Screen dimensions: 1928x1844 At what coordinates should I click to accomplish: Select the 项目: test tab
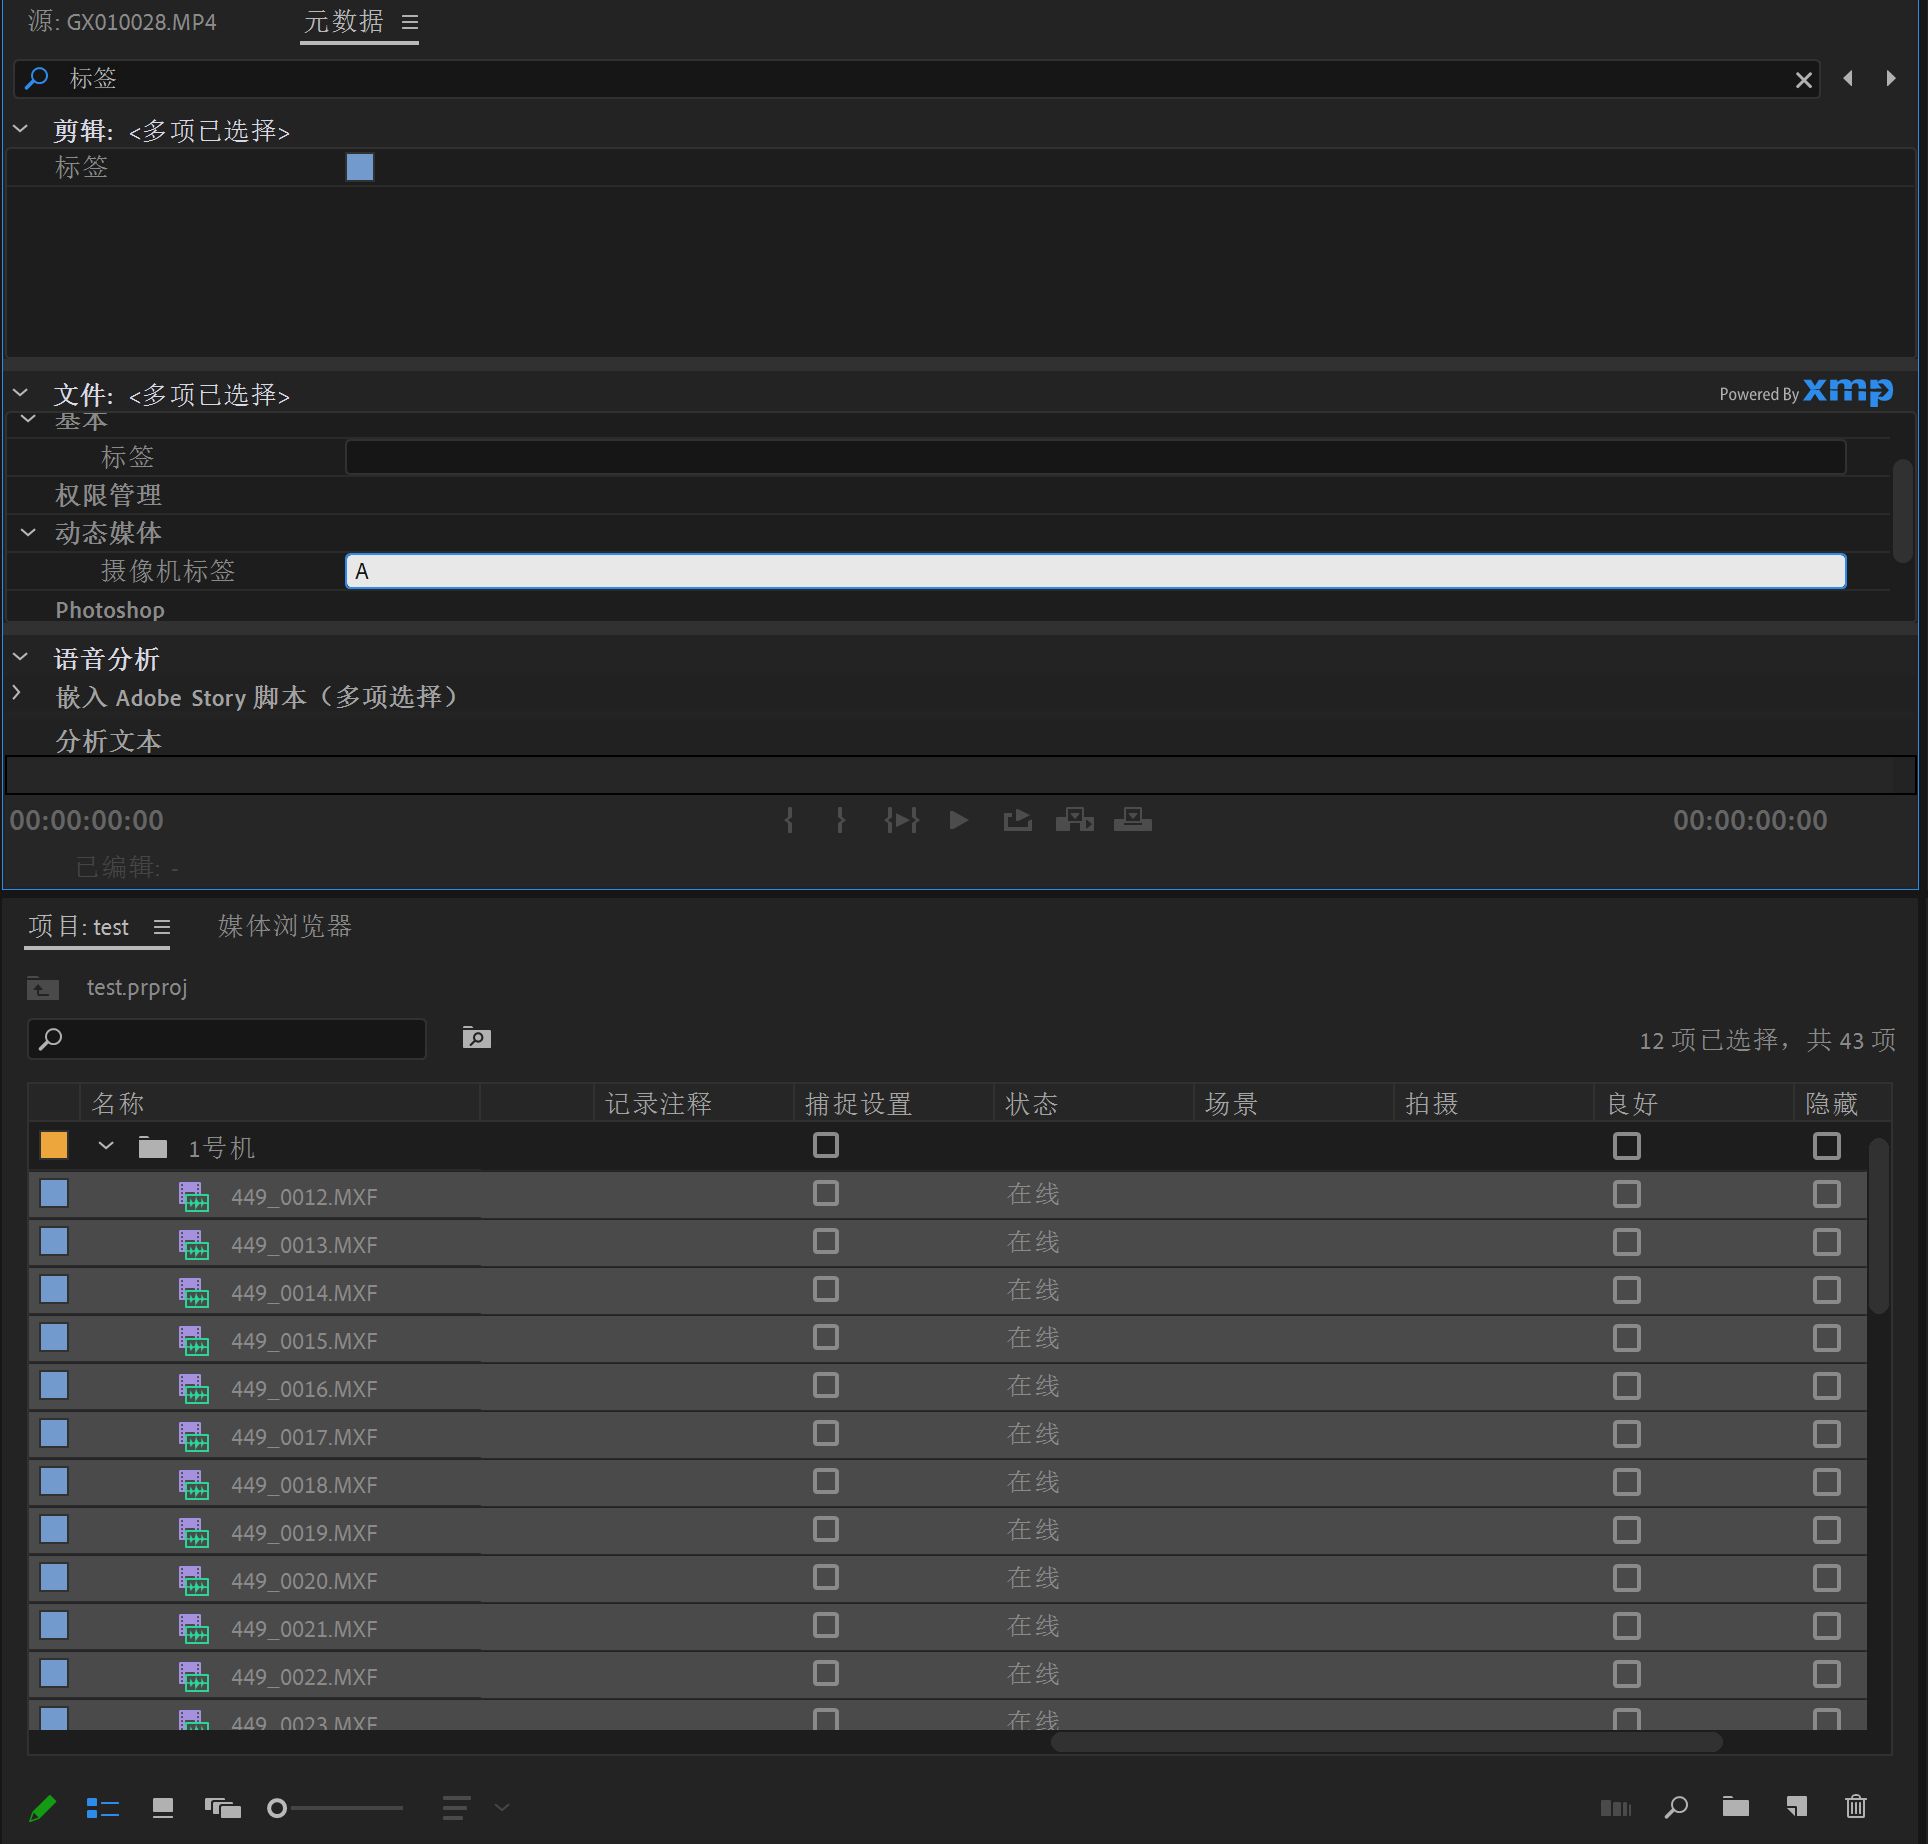pyautogui.click(x=79, y=927)
